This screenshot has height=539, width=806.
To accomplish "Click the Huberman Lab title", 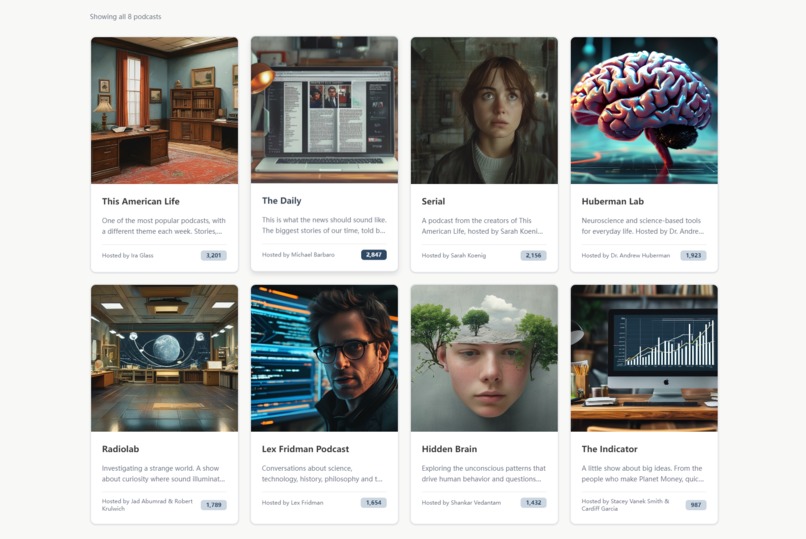I will [613, 201].
